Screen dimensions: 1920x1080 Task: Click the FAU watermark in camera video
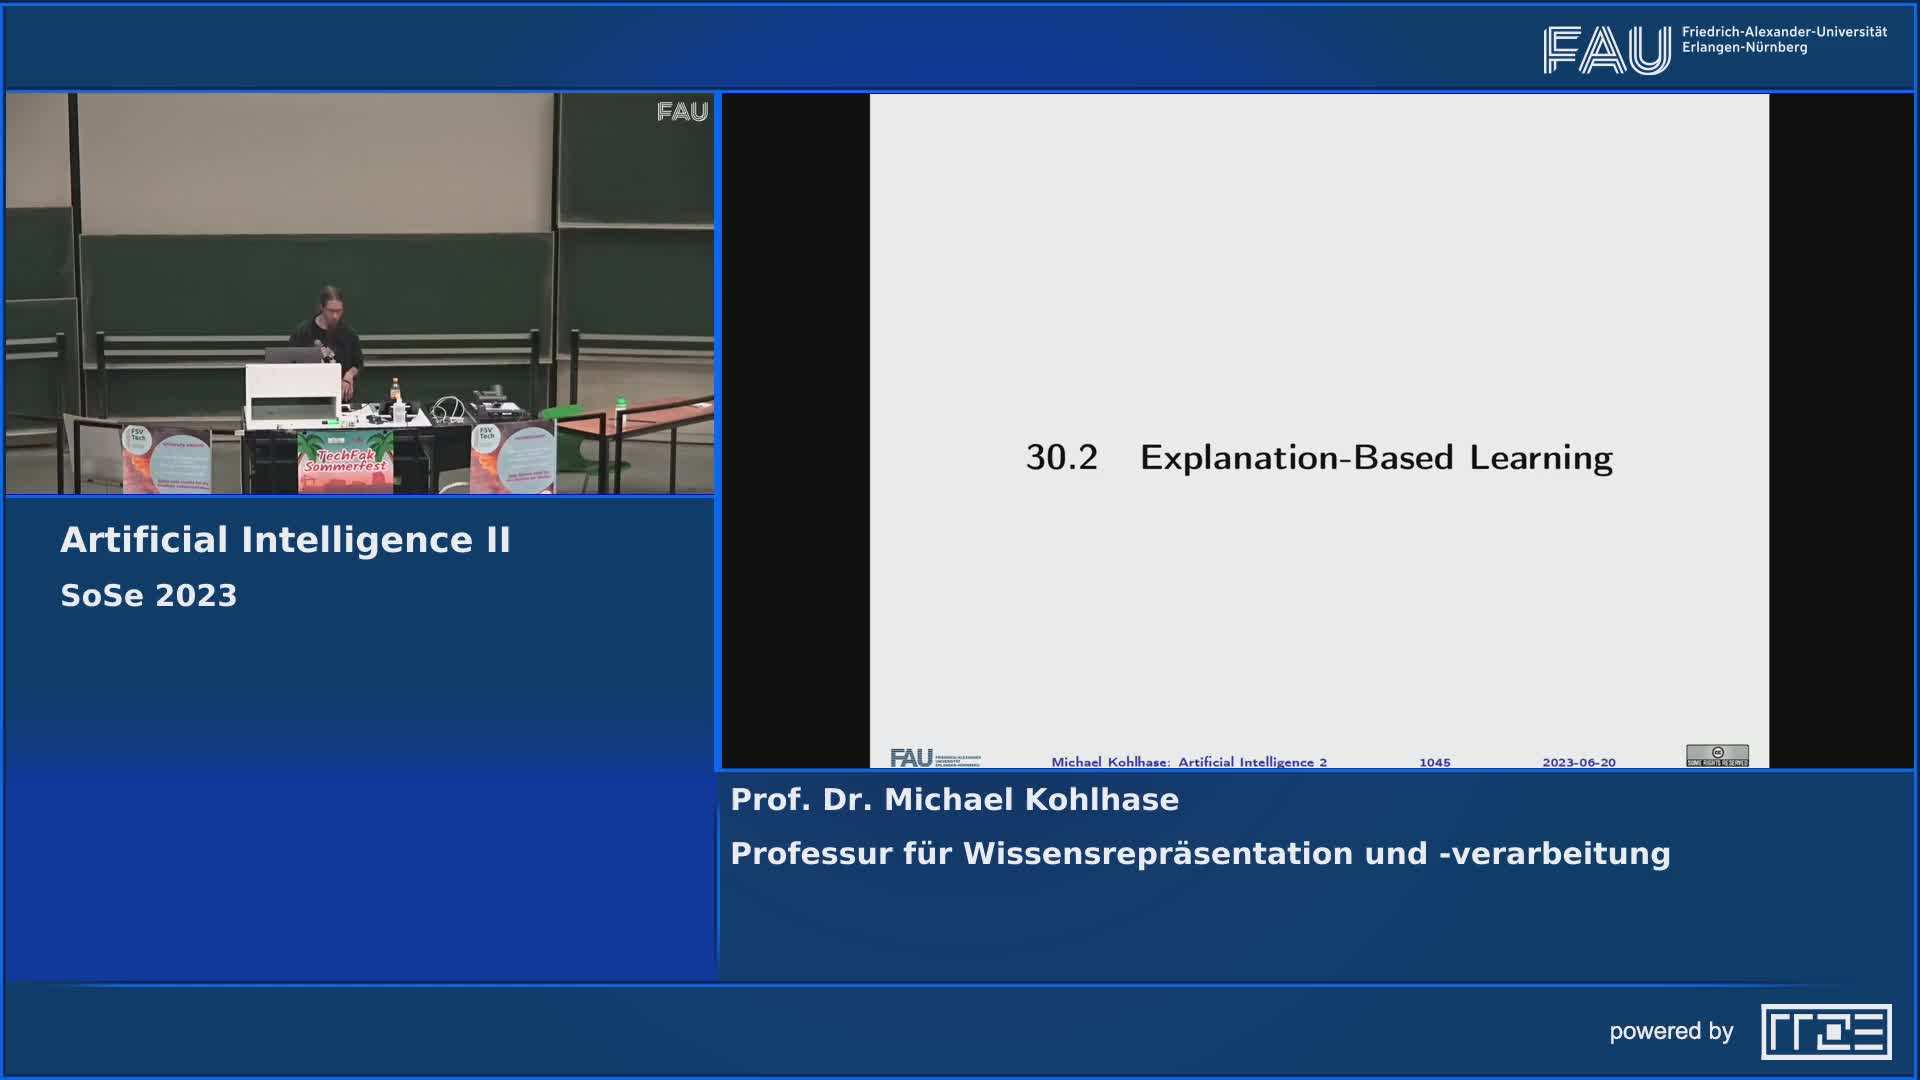point(682,112)
